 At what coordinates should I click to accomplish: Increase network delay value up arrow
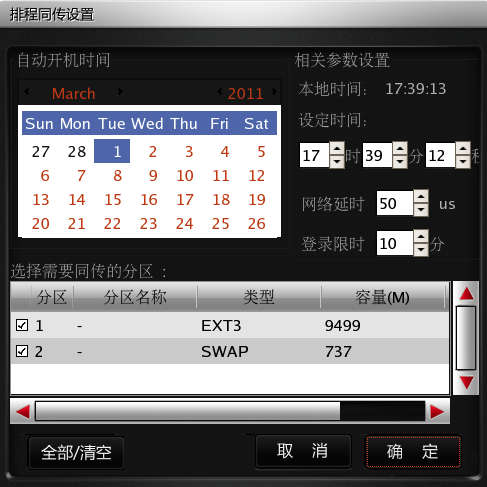(x=421, y=197)
